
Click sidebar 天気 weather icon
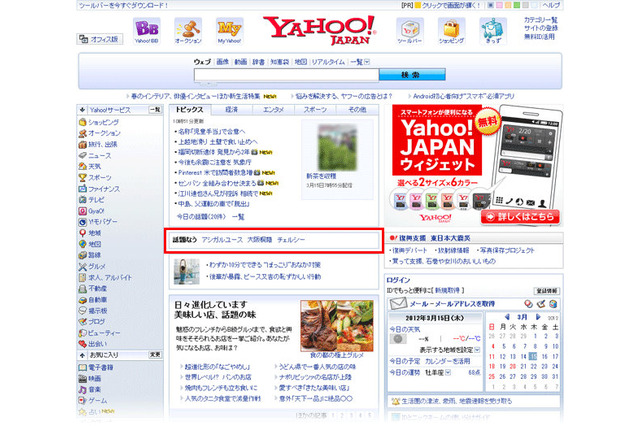click(x=82, y=166)
